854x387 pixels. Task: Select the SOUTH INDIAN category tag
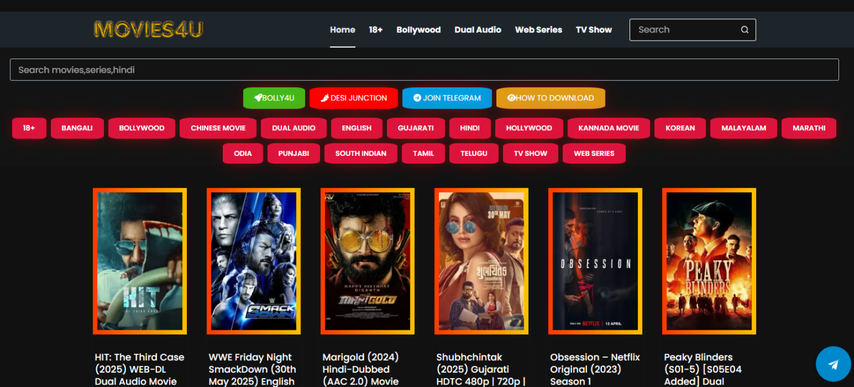coord(361,153)
